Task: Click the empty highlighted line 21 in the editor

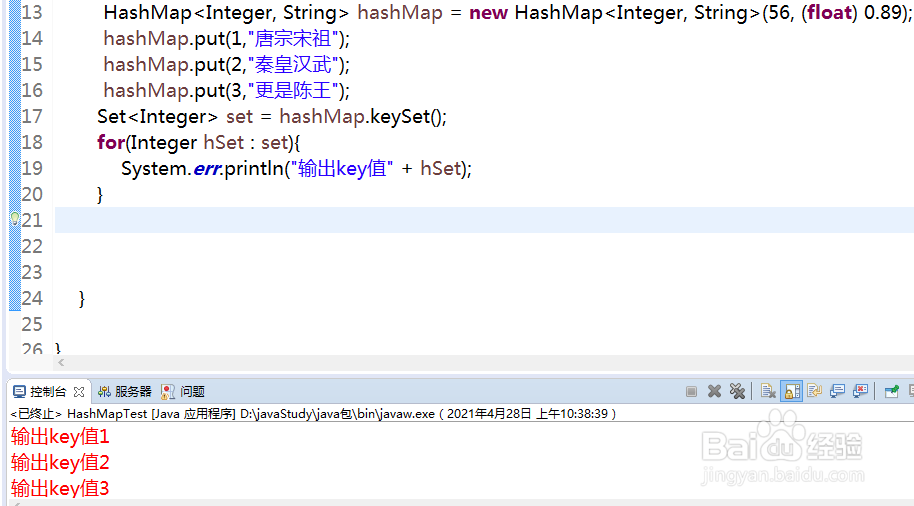Action: pyautogui.click(x=484, y=220)
